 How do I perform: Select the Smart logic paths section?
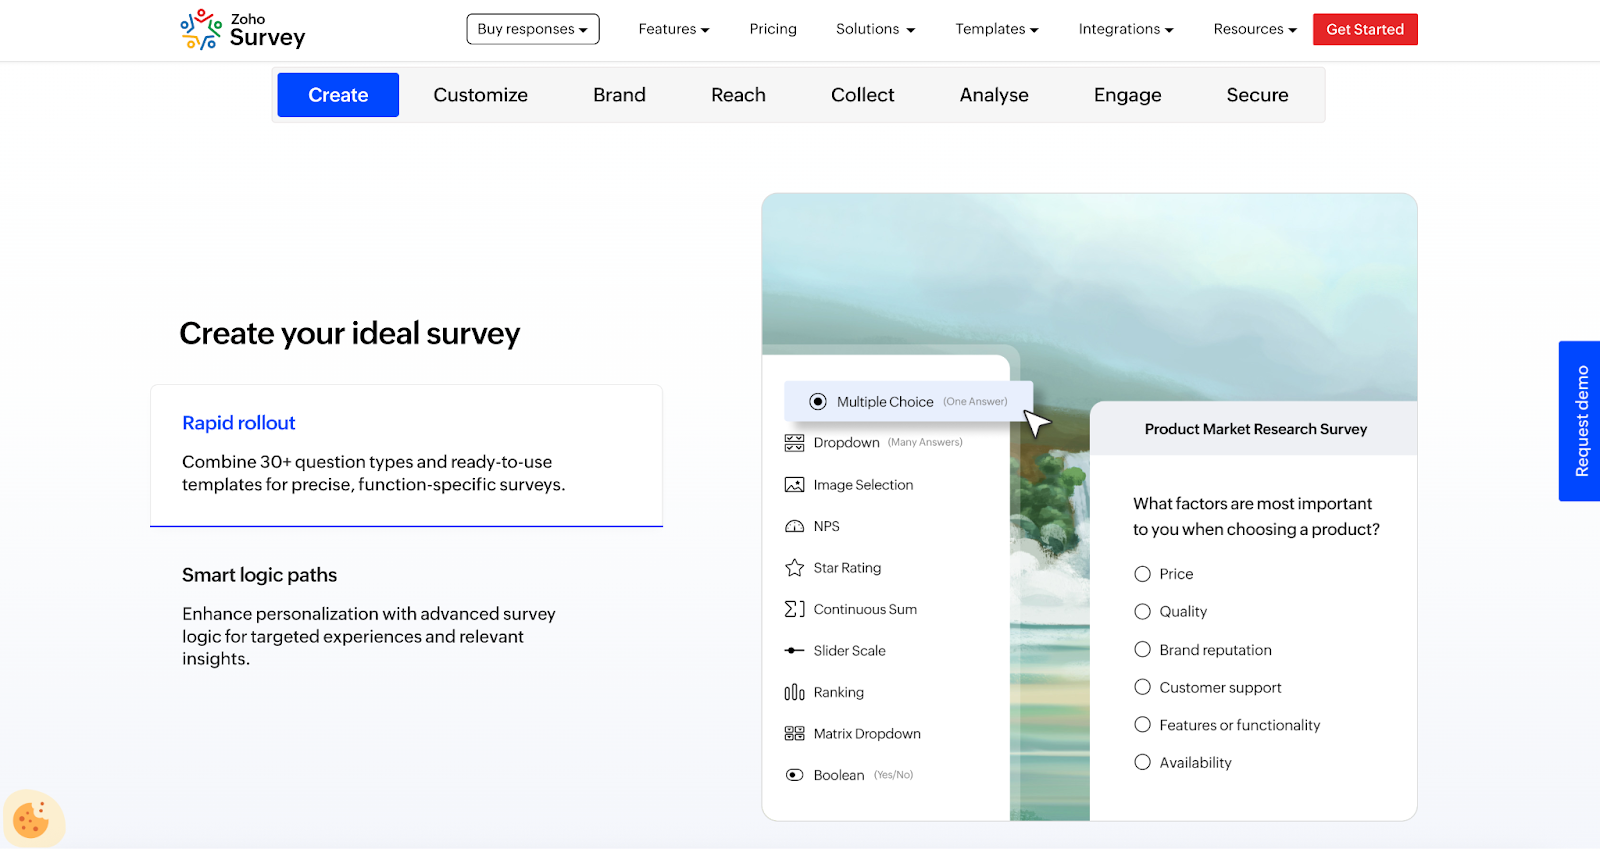406,616
